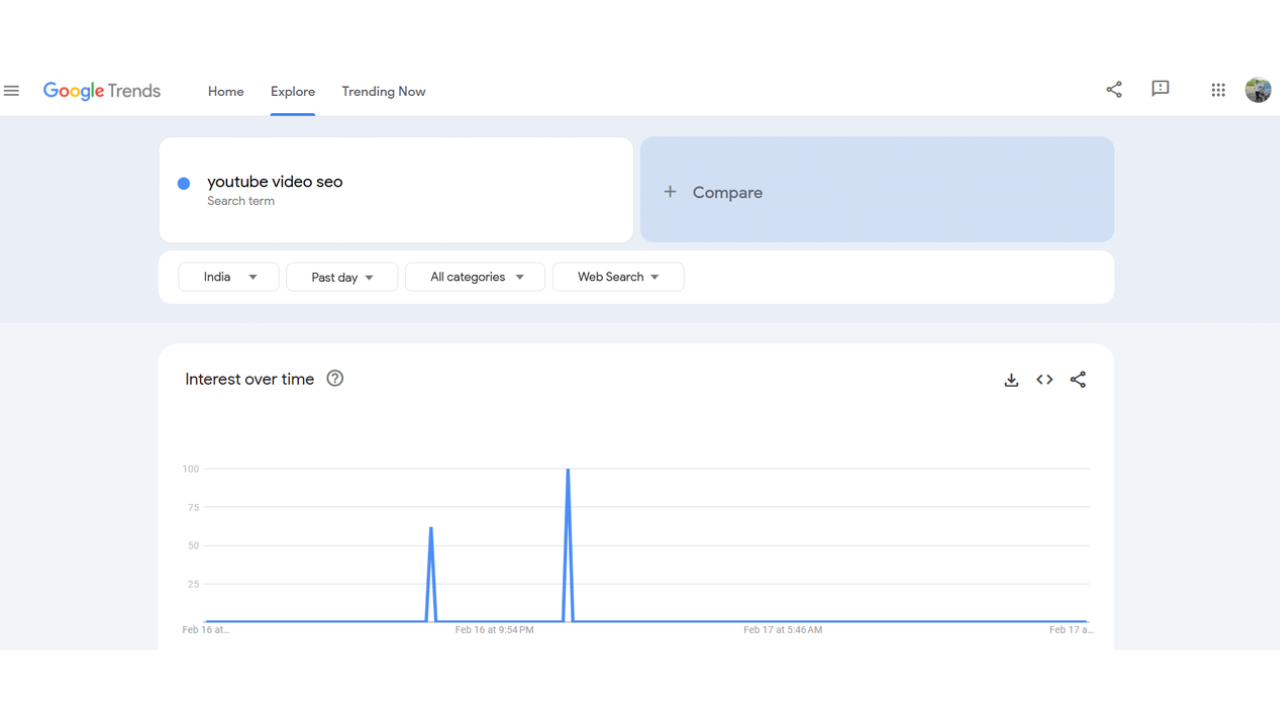Open the All categories dropdown
Screen dimensions: 1280x720
coord(475,277)
